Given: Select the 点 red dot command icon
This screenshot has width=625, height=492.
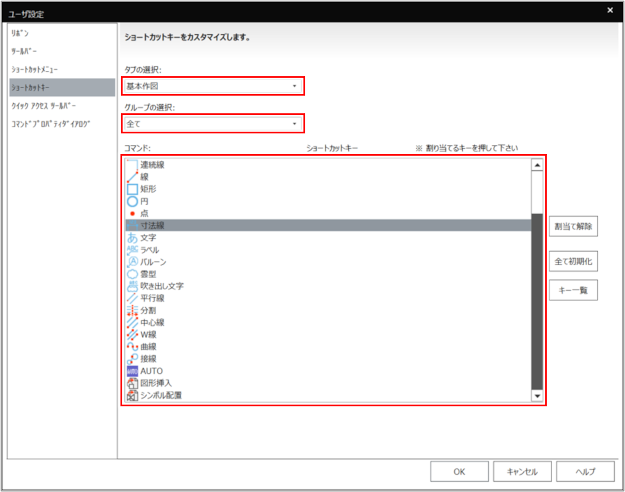Looking at the screenshot, I should click(131, 213).
